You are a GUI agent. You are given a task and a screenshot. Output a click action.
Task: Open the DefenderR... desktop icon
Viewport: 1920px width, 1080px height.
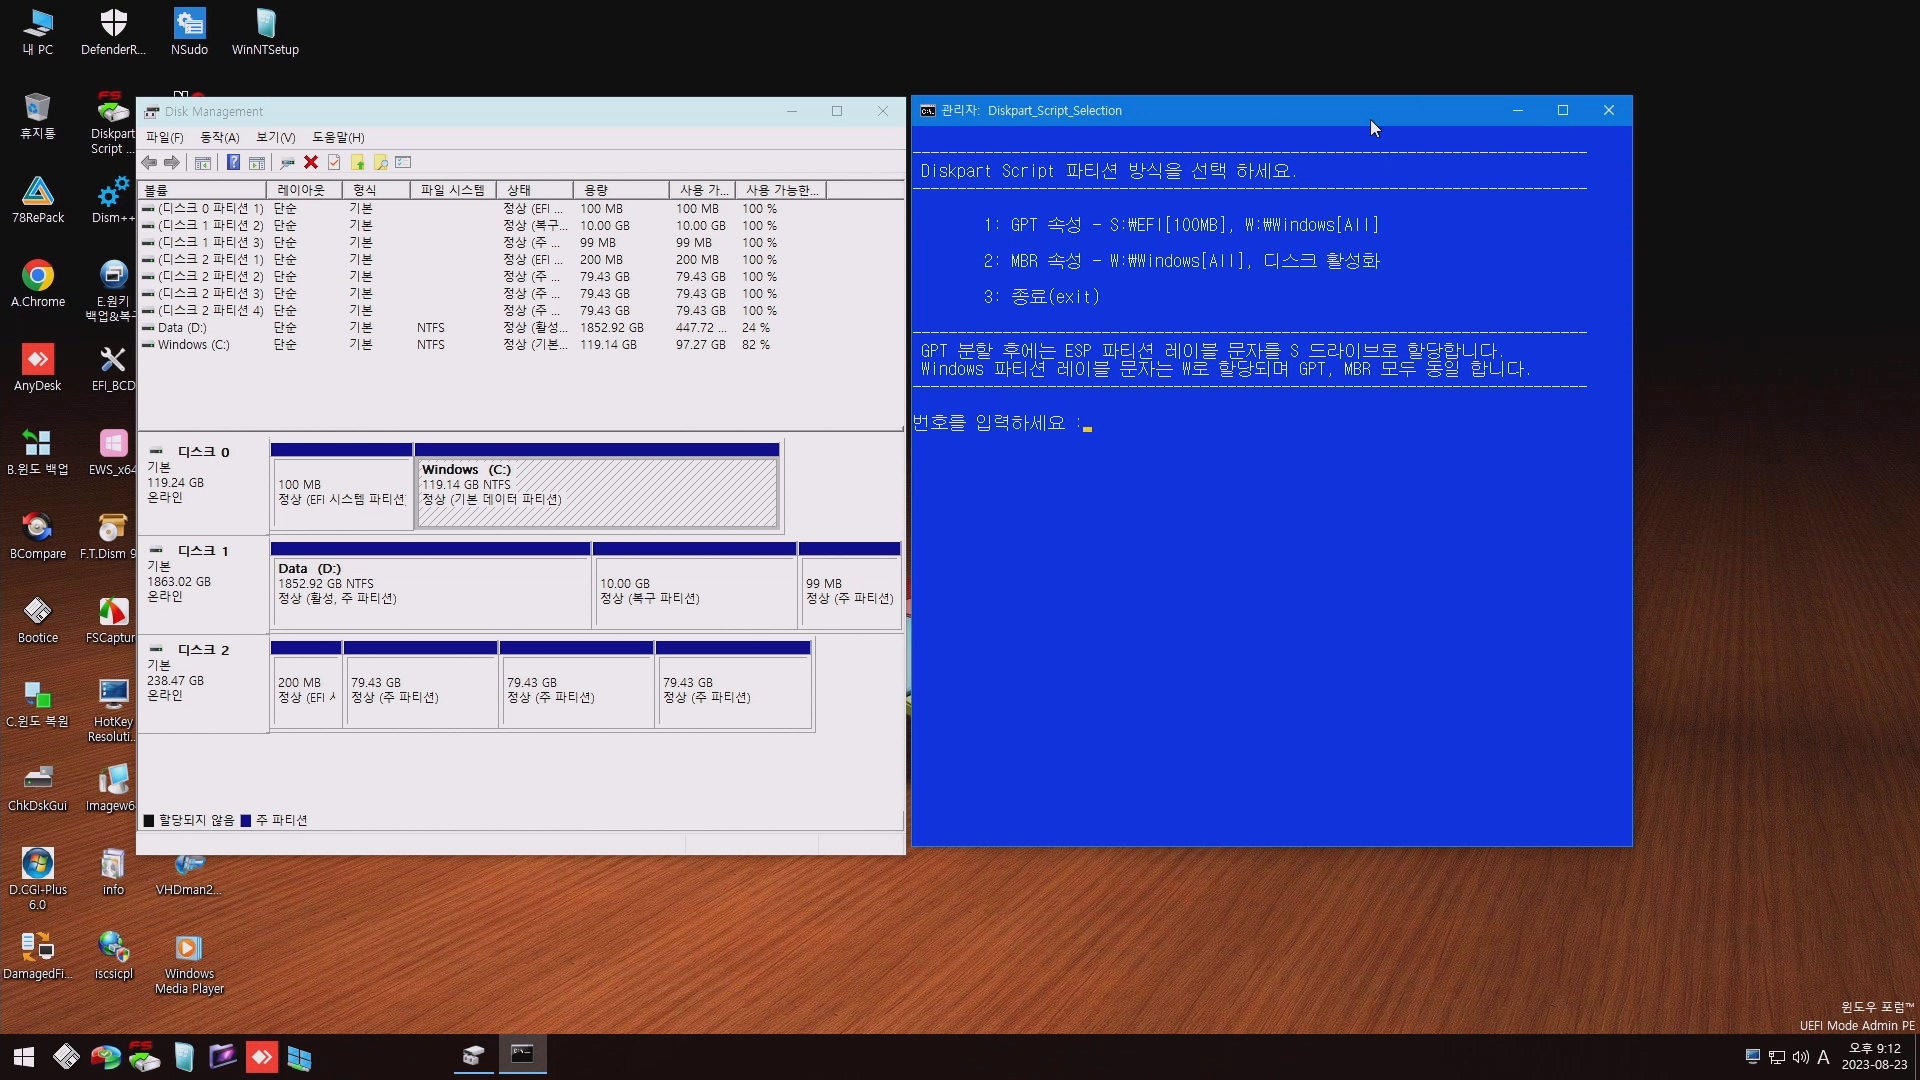(113, 32)
